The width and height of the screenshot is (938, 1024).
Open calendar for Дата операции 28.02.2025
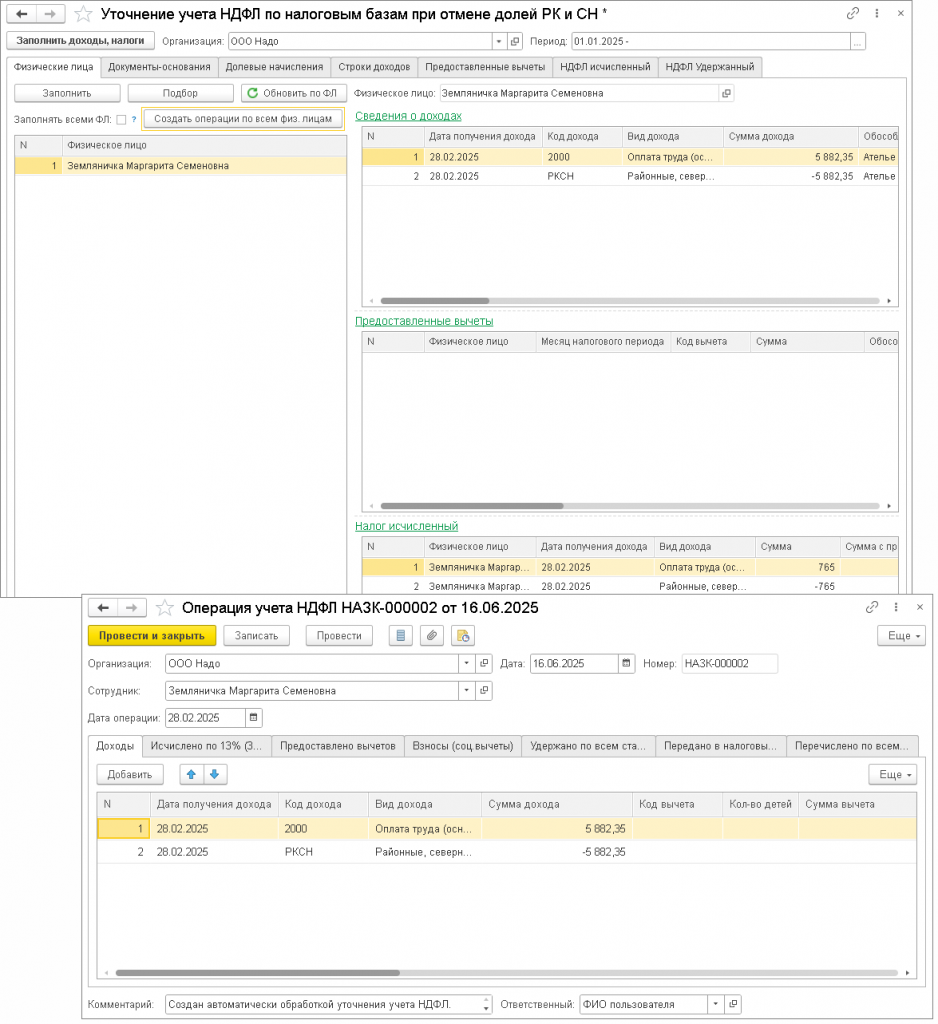tap(253, 718)
